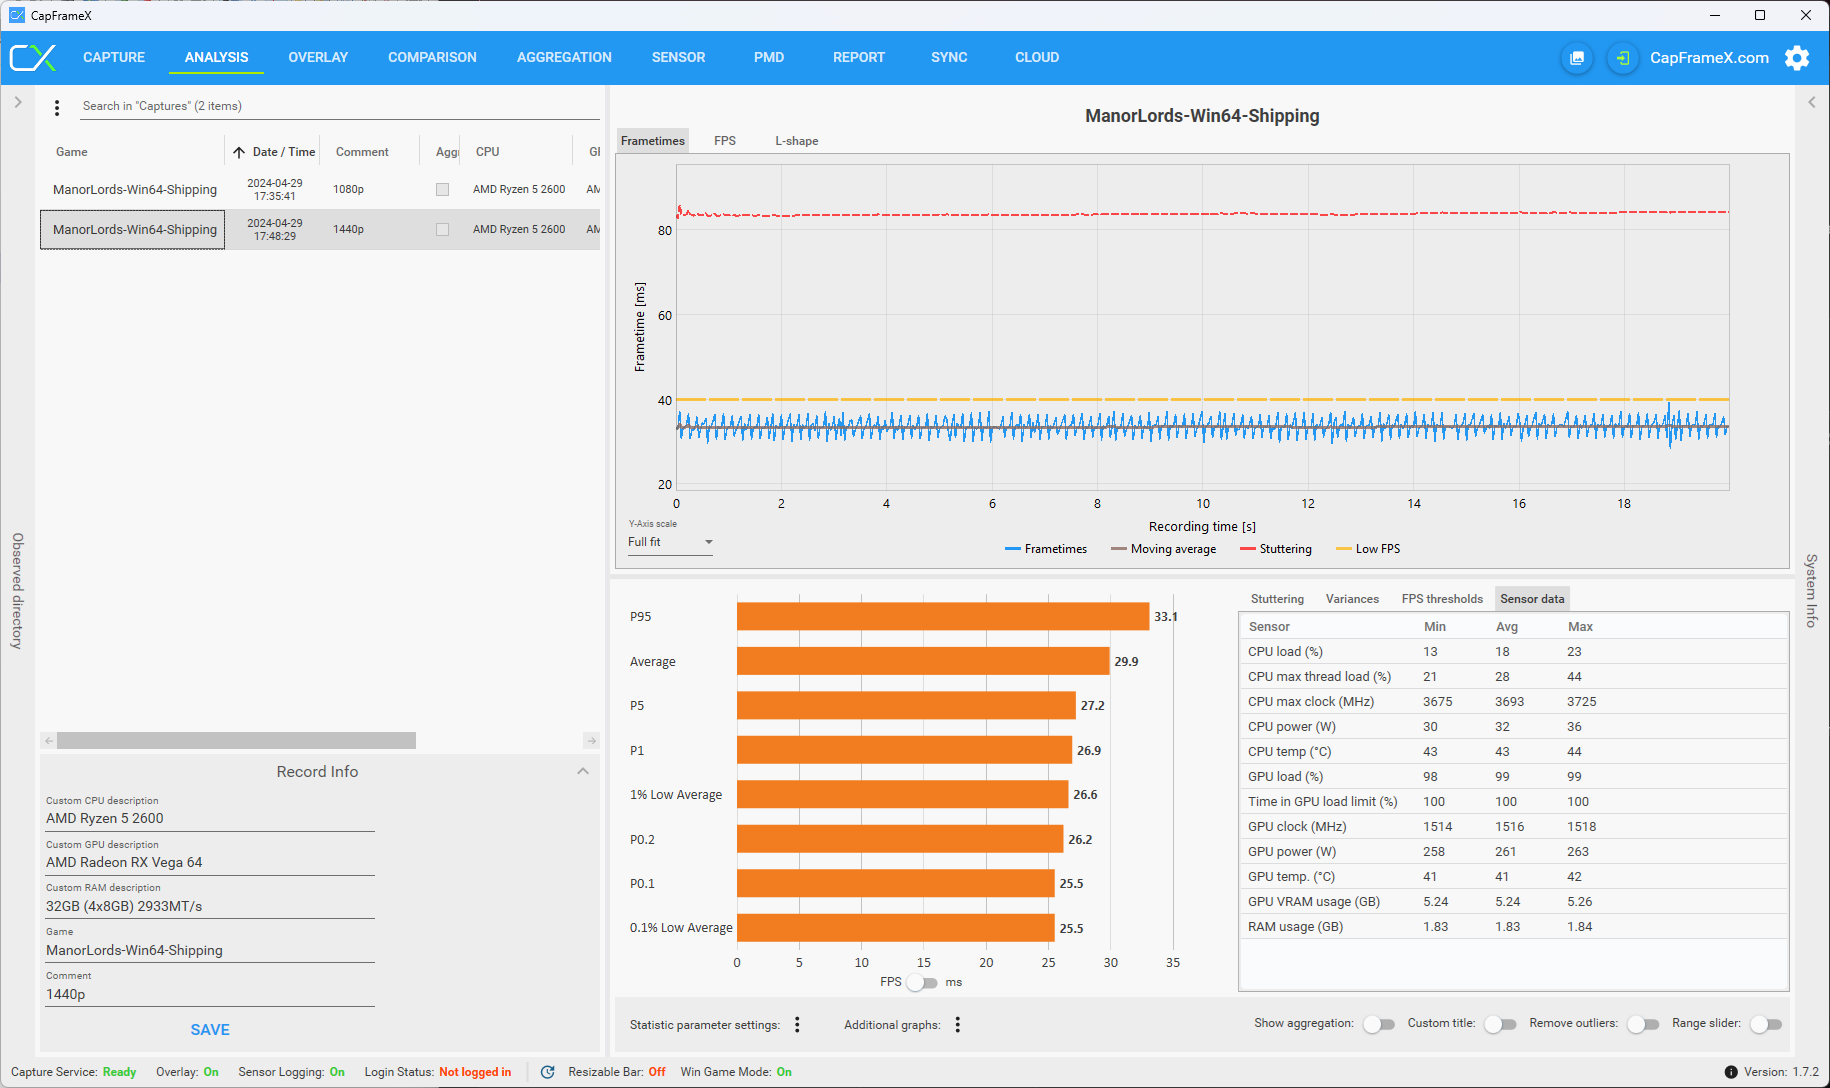Select the 1080p ManorLords capture row

coord(320,189)
